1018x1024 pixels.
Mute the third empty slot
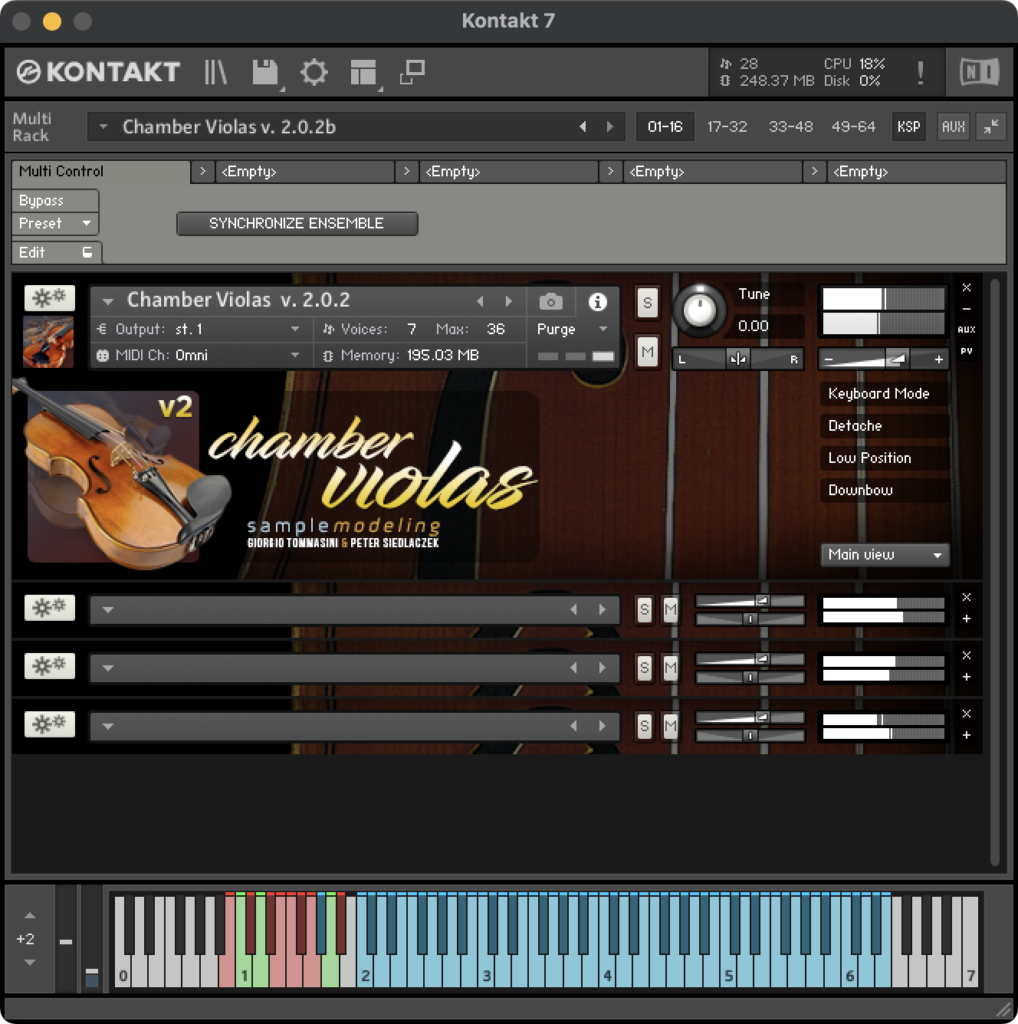click(671, 667)
